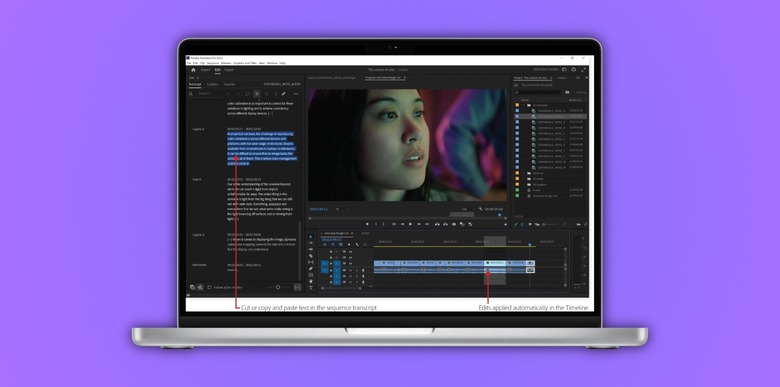Open transcript more options ellipsis menu

click(x=296, y=94)
